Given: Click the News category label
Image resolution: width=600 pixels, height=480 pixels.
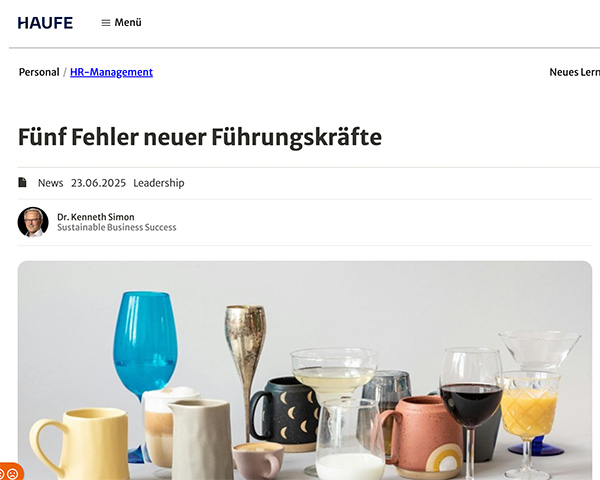Looking at the screenshot, I should tap(51, 183).
